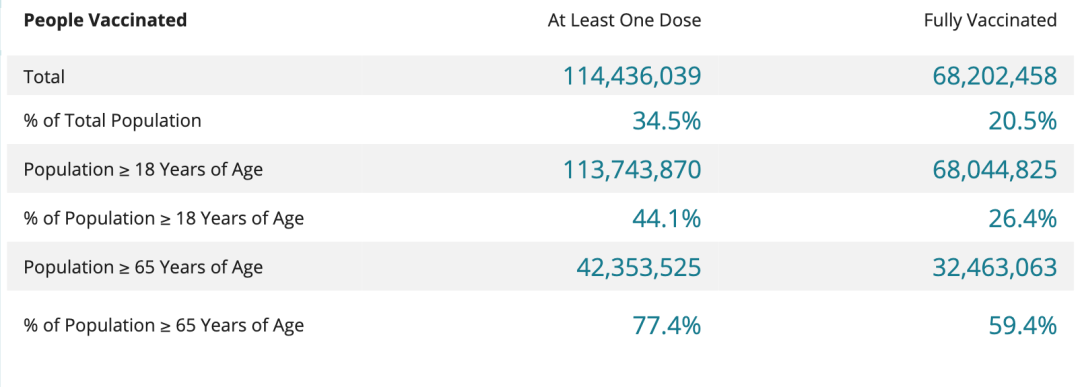Click the People Vaccinated header
This screenshot has width=1080, height=387.
click(x=105, y=21)
